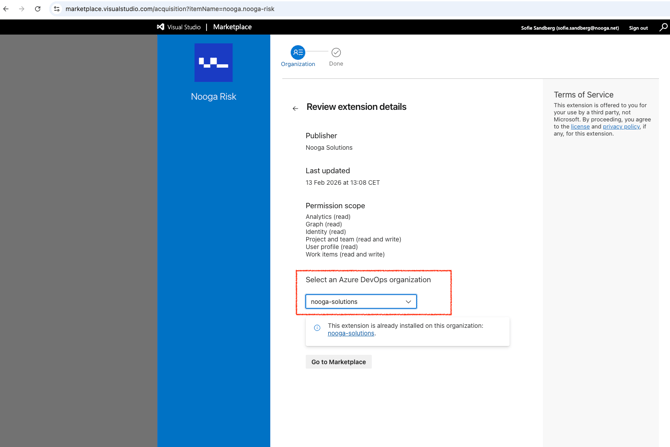Click Analytics (read) permission text
Viewport: 670px width, 447px height.
pos(328,217)
